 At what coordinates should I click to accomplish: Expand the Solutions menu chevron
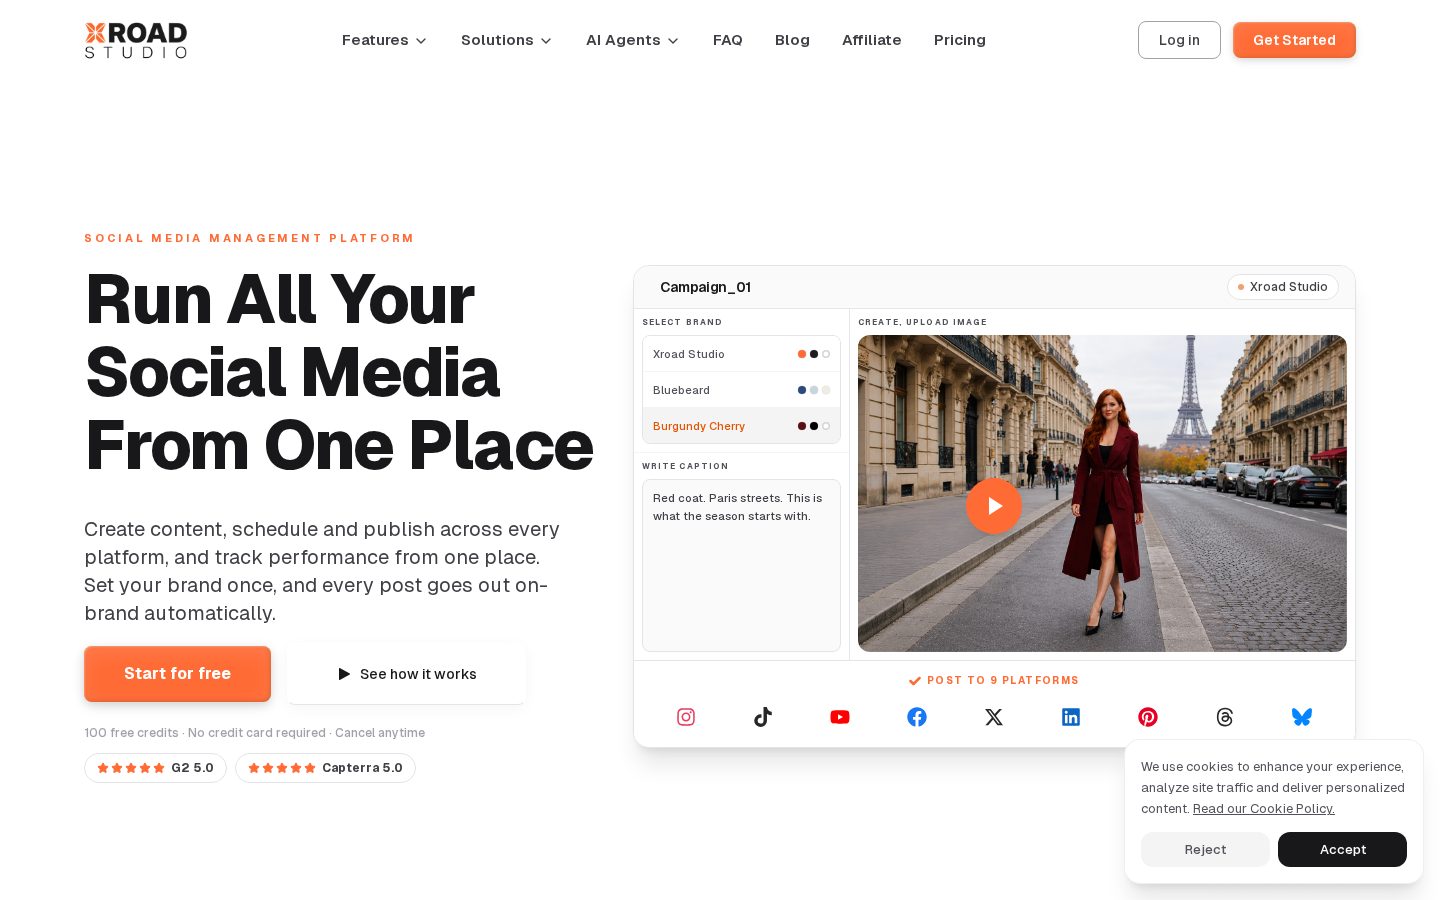point(546,41)
